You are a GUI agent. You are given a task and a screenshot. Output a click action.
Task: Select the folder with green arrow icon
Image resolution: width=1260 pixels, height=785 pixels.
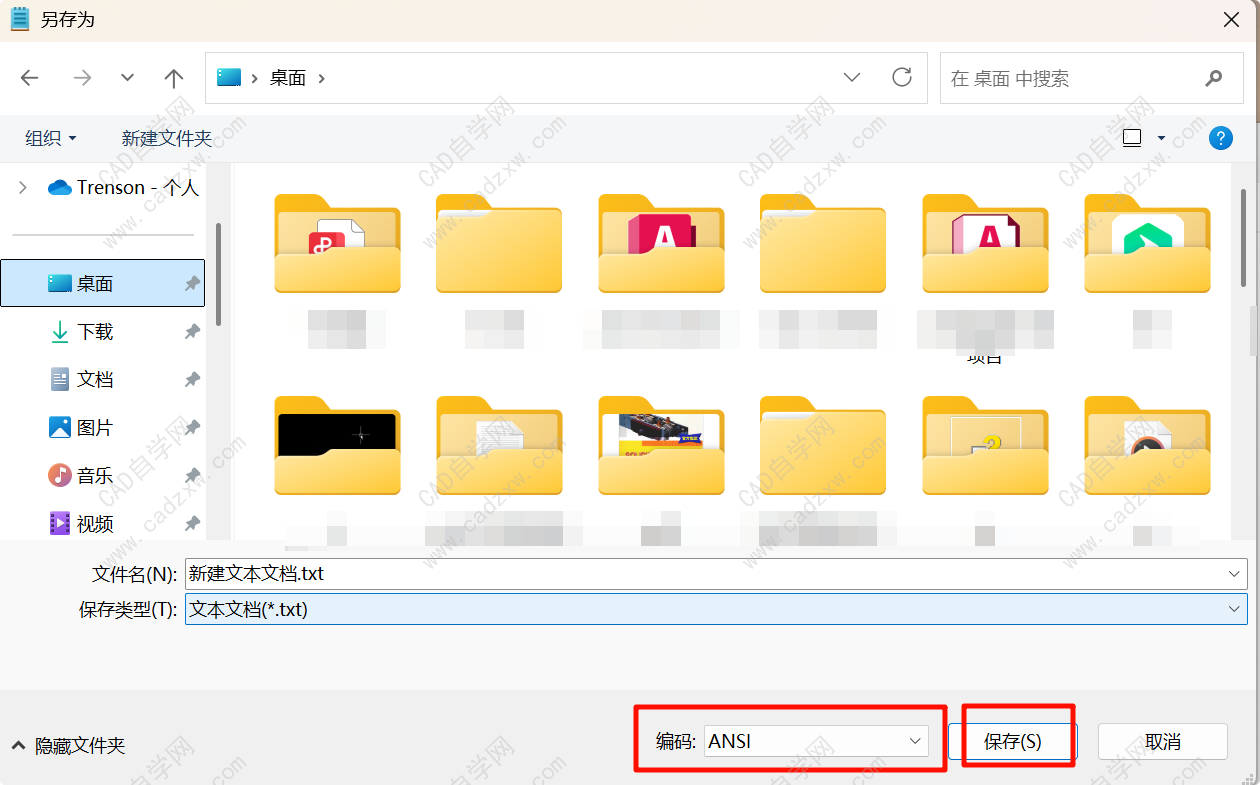[1148, 243]
